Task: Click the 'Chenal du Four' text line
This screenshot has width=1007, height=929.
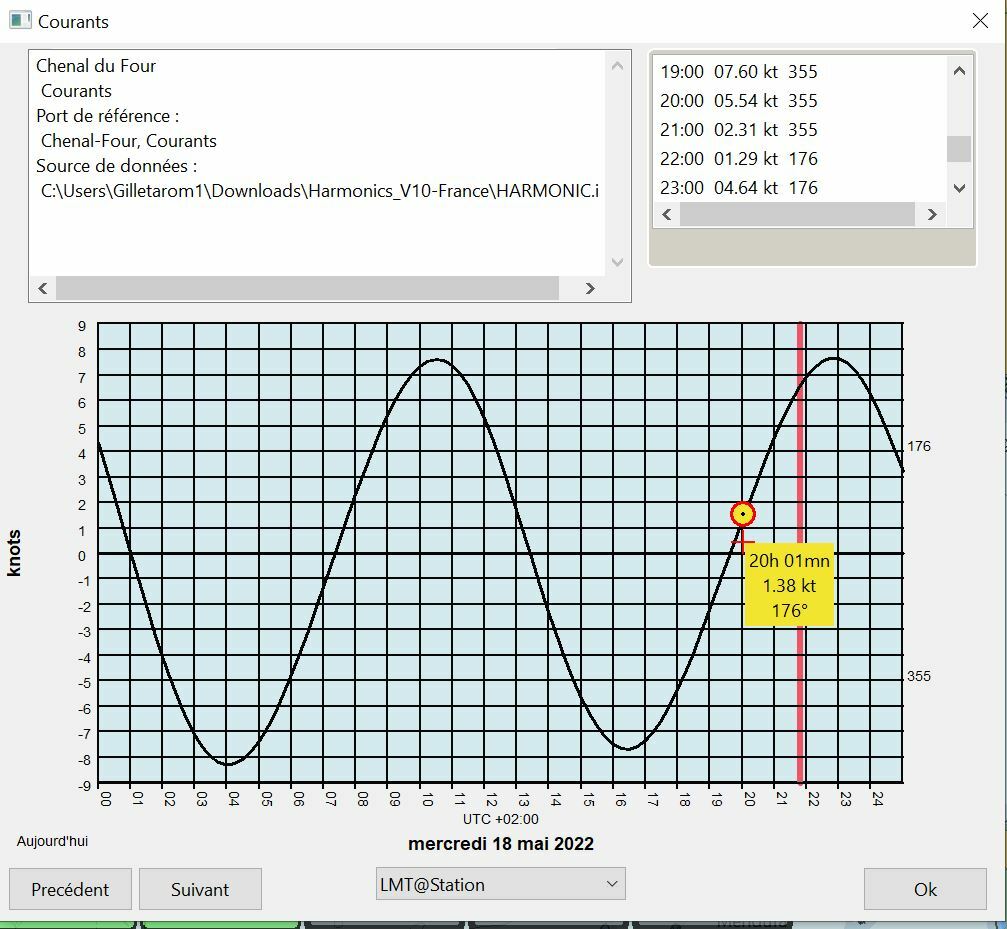Action: click(96, 65)
